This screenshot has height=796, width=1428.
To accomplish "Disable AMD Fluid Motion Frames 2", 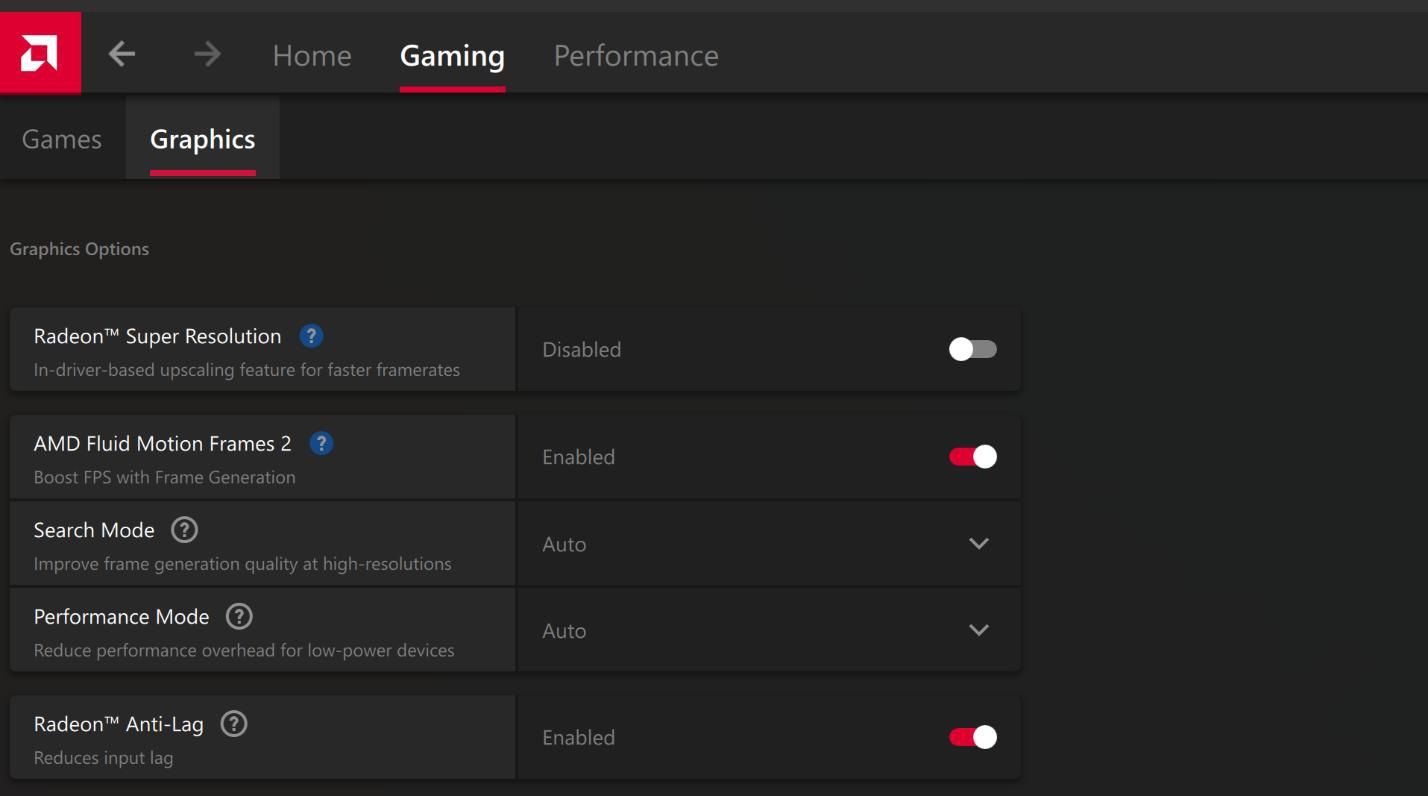I will tap(971, 456).
